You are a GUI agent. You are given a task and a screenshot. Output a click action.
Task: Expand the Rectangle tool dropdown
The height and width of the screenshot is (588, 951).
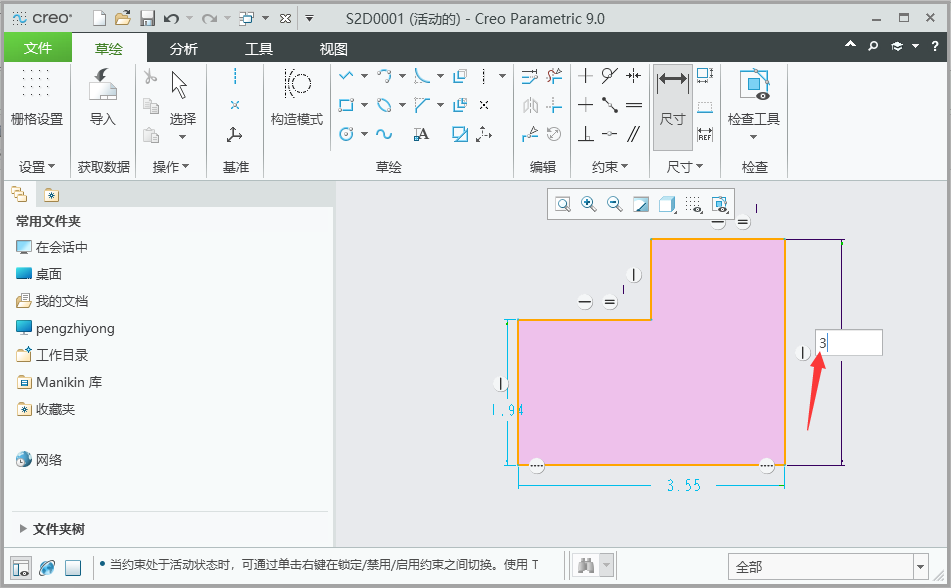365,105
